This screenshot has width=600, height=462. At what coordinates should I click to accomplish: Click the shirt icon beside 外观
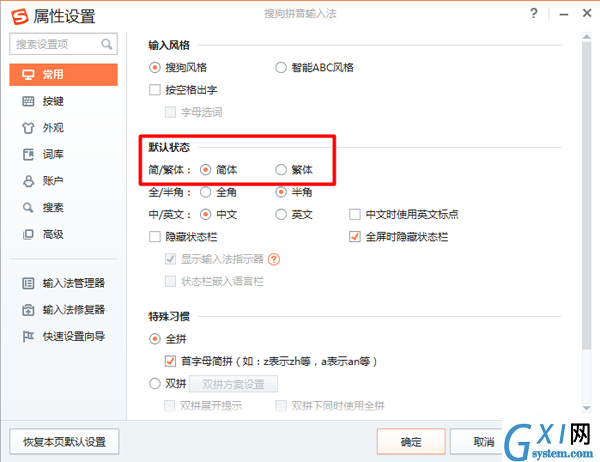[x=28, y=128]
